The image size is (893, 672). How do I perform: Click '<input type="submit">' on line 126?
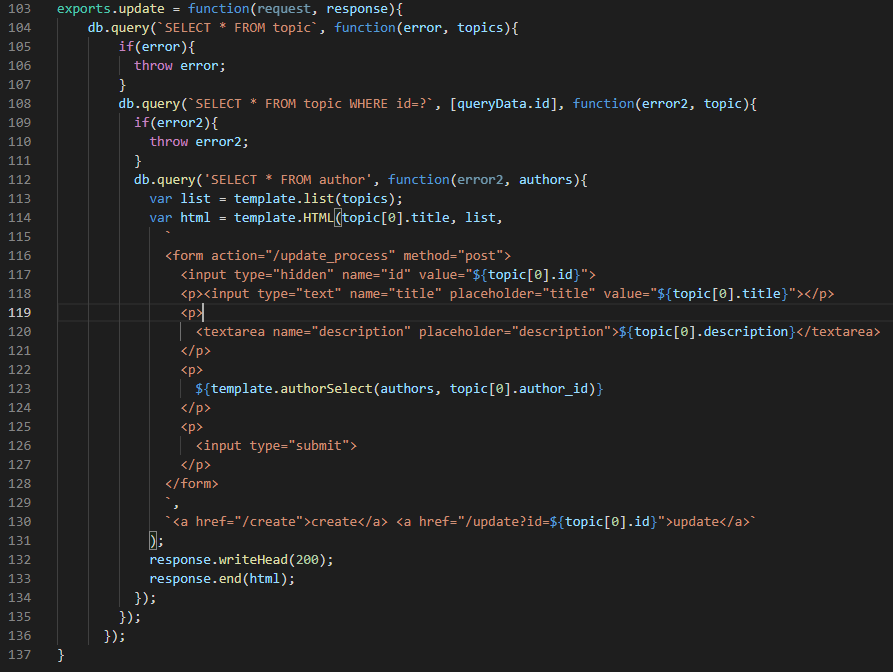pos(276,445)
